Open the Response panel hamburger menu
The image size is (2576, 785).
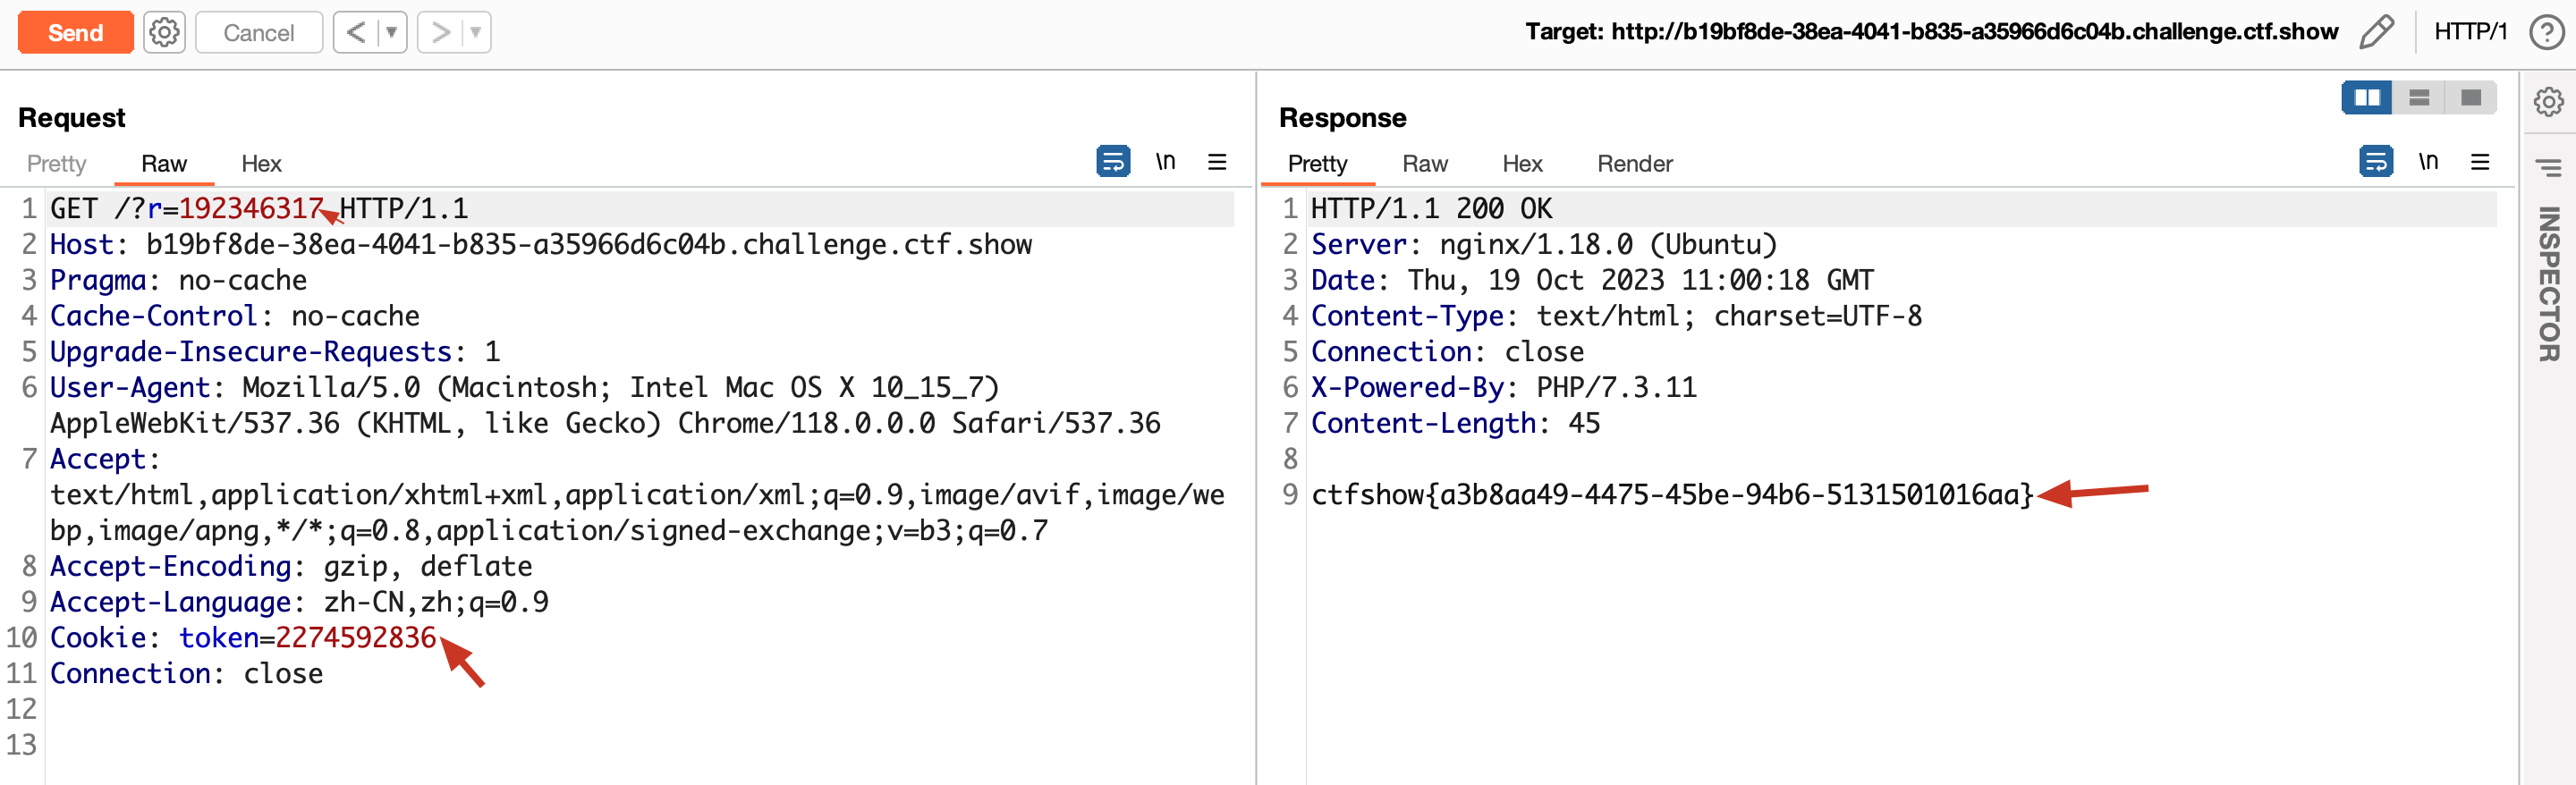tap(2480, 161)
